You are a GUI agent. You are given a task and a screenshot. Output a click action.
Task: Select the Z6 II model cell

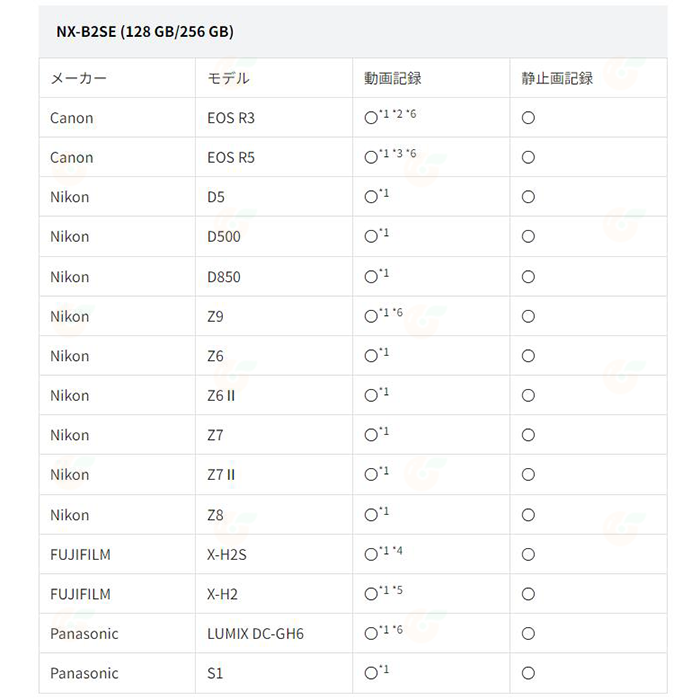[221, 396]
